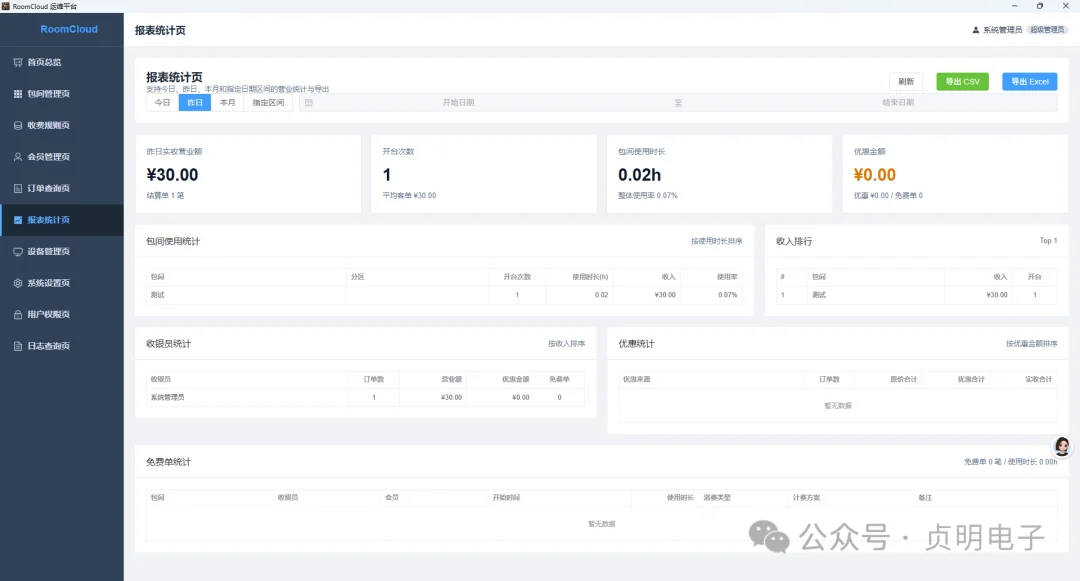1080x581 pixels.
Task: Click the 系统设置页 gear icon
Action: [18, 283]
